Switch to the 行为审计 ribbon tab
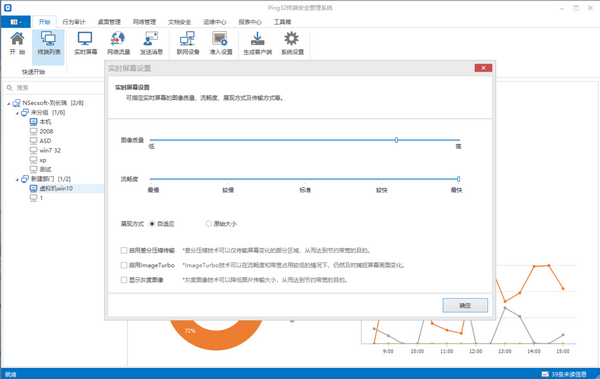 (74, 22)
